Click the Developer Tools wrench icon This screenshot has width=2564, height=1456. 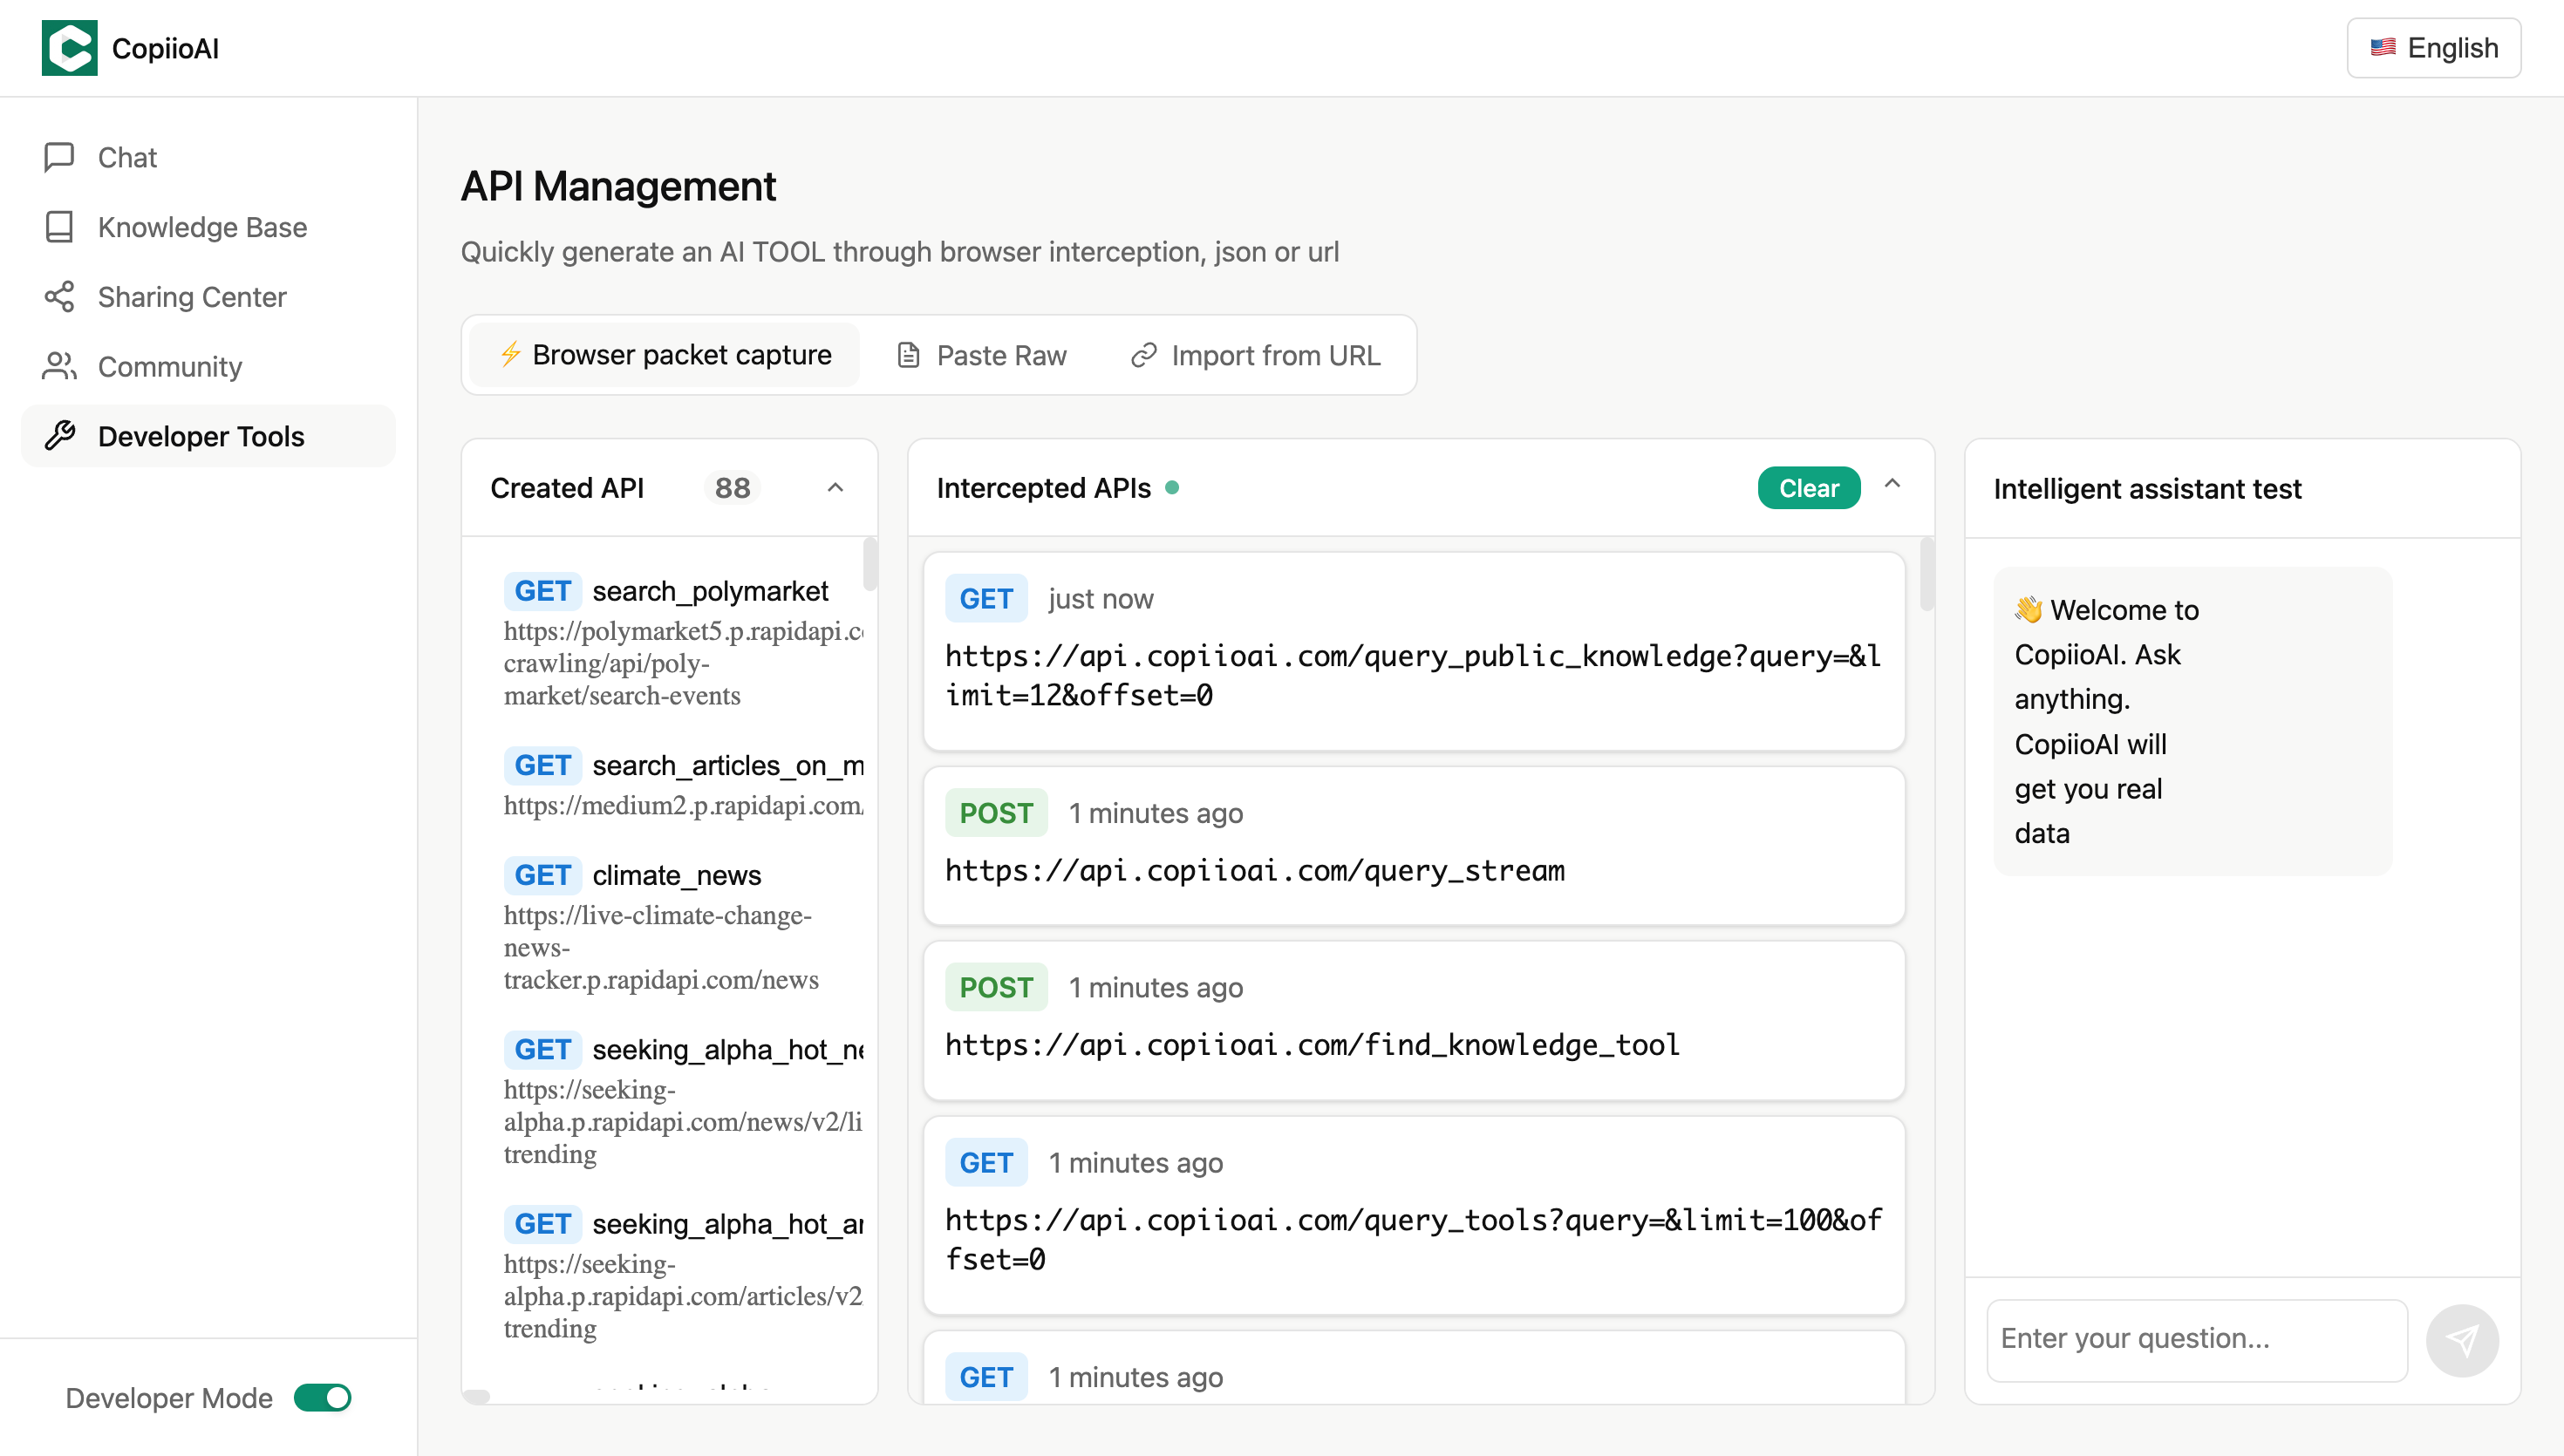pos(59,436)
